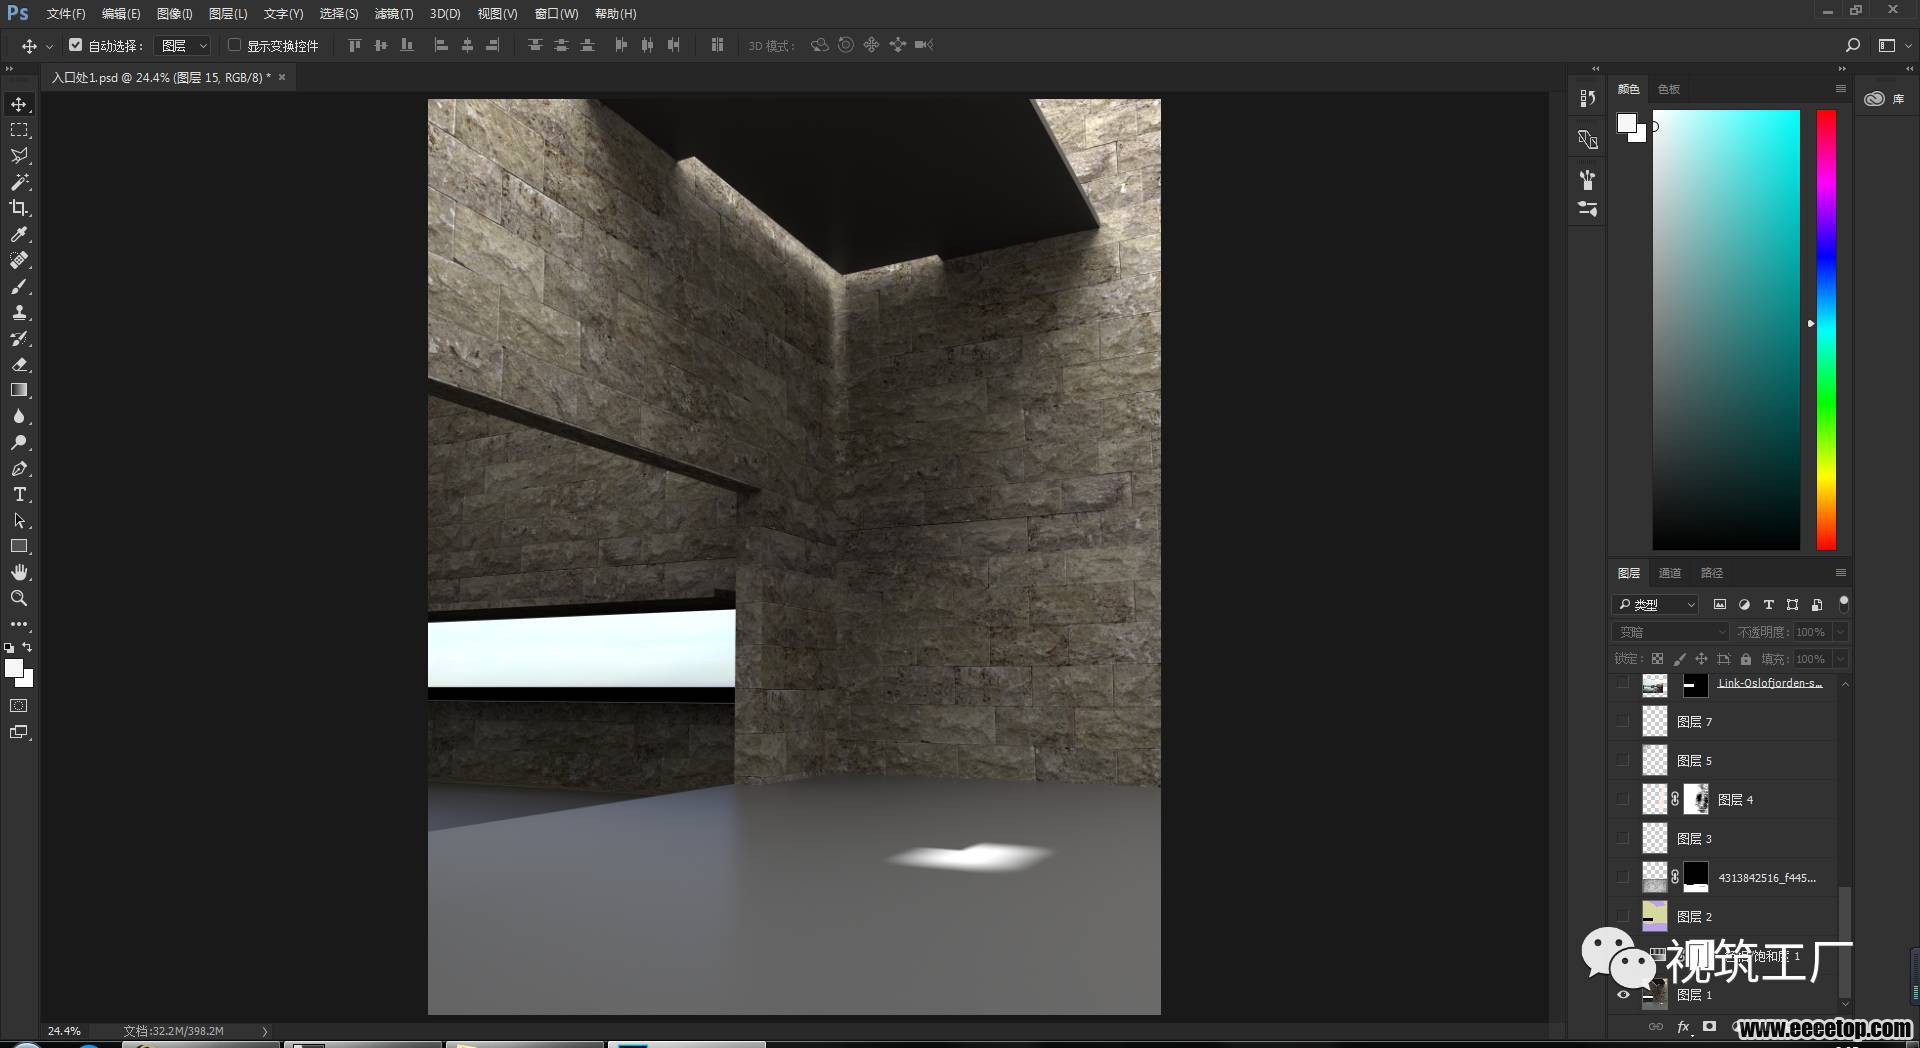
Task: Open the Color panel flyout menu
Action: coord(1840,88)
